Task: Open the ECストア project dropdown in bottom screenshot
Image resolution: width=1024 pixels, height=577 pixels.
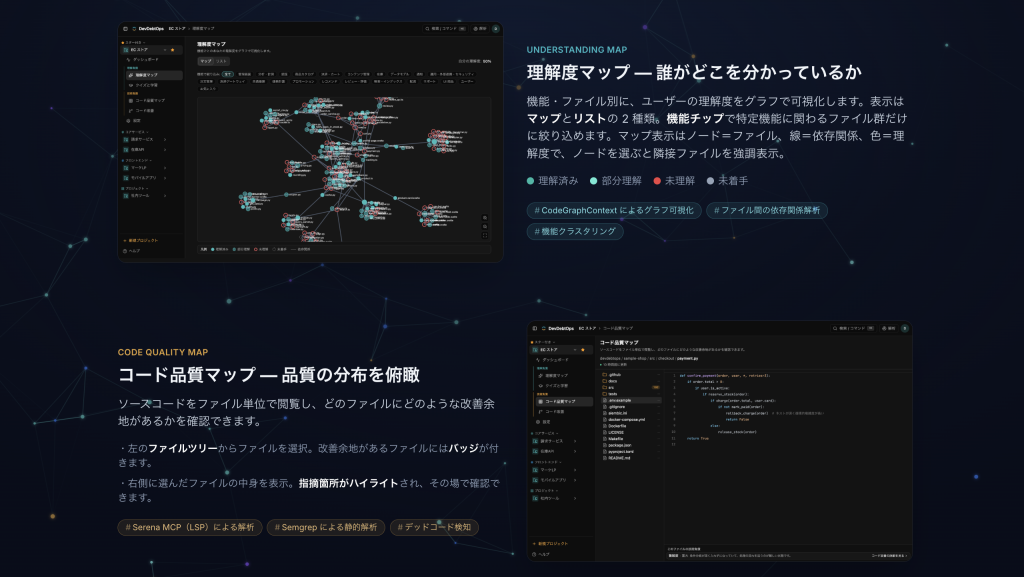Action: click(575, 350)
